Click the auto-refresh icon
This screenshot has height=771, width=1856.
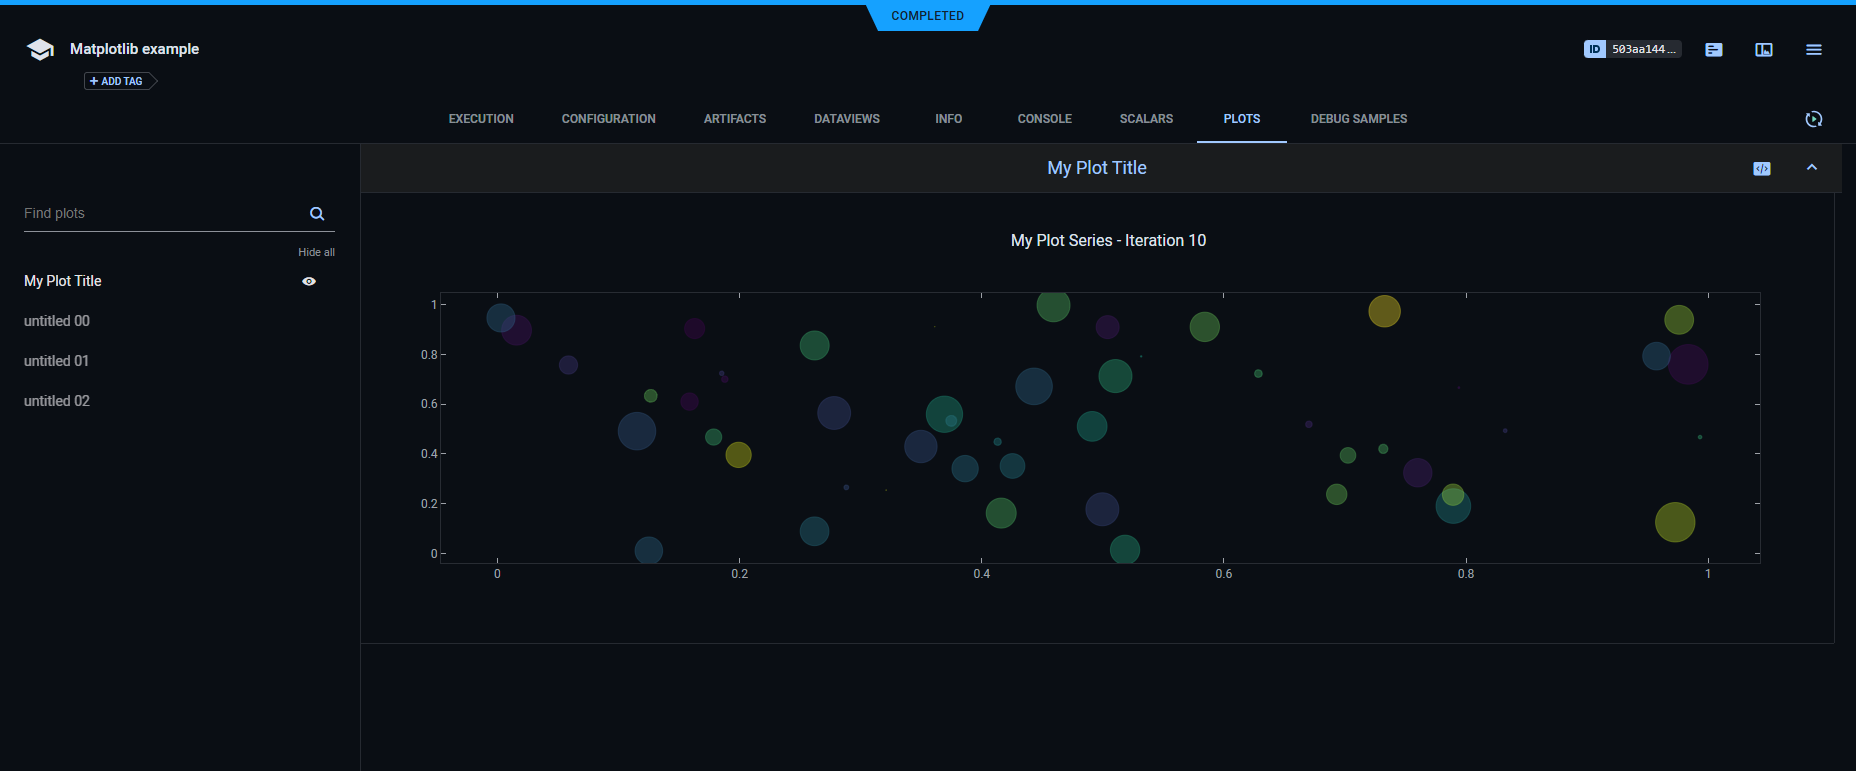coord(1813,119)
